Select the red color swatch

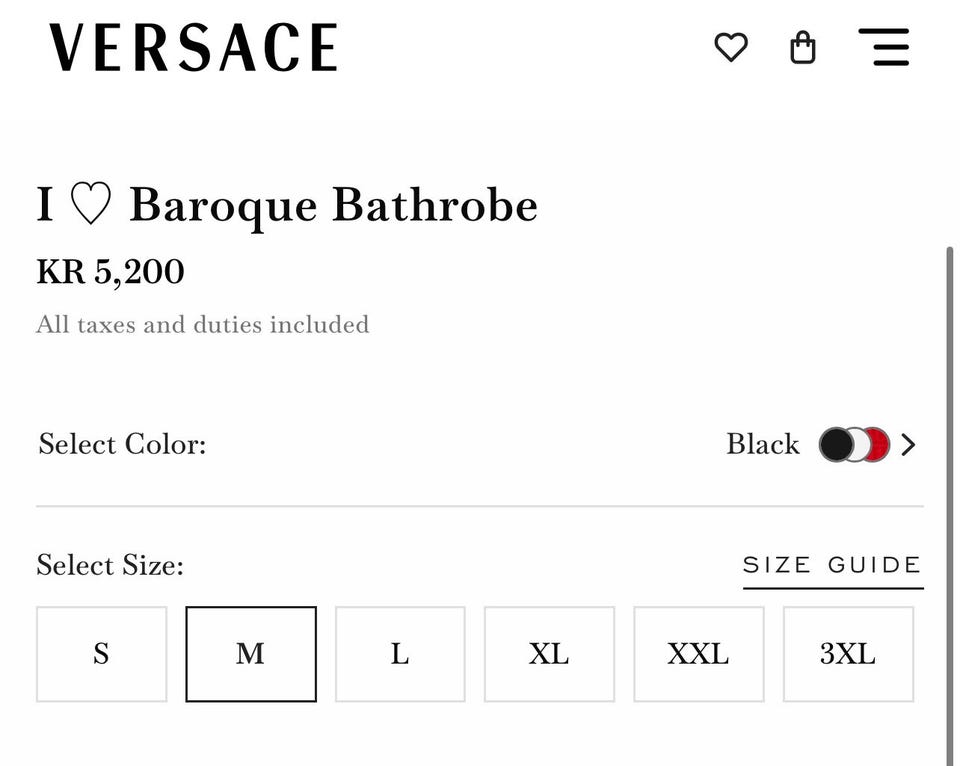[x=877, y=445]
